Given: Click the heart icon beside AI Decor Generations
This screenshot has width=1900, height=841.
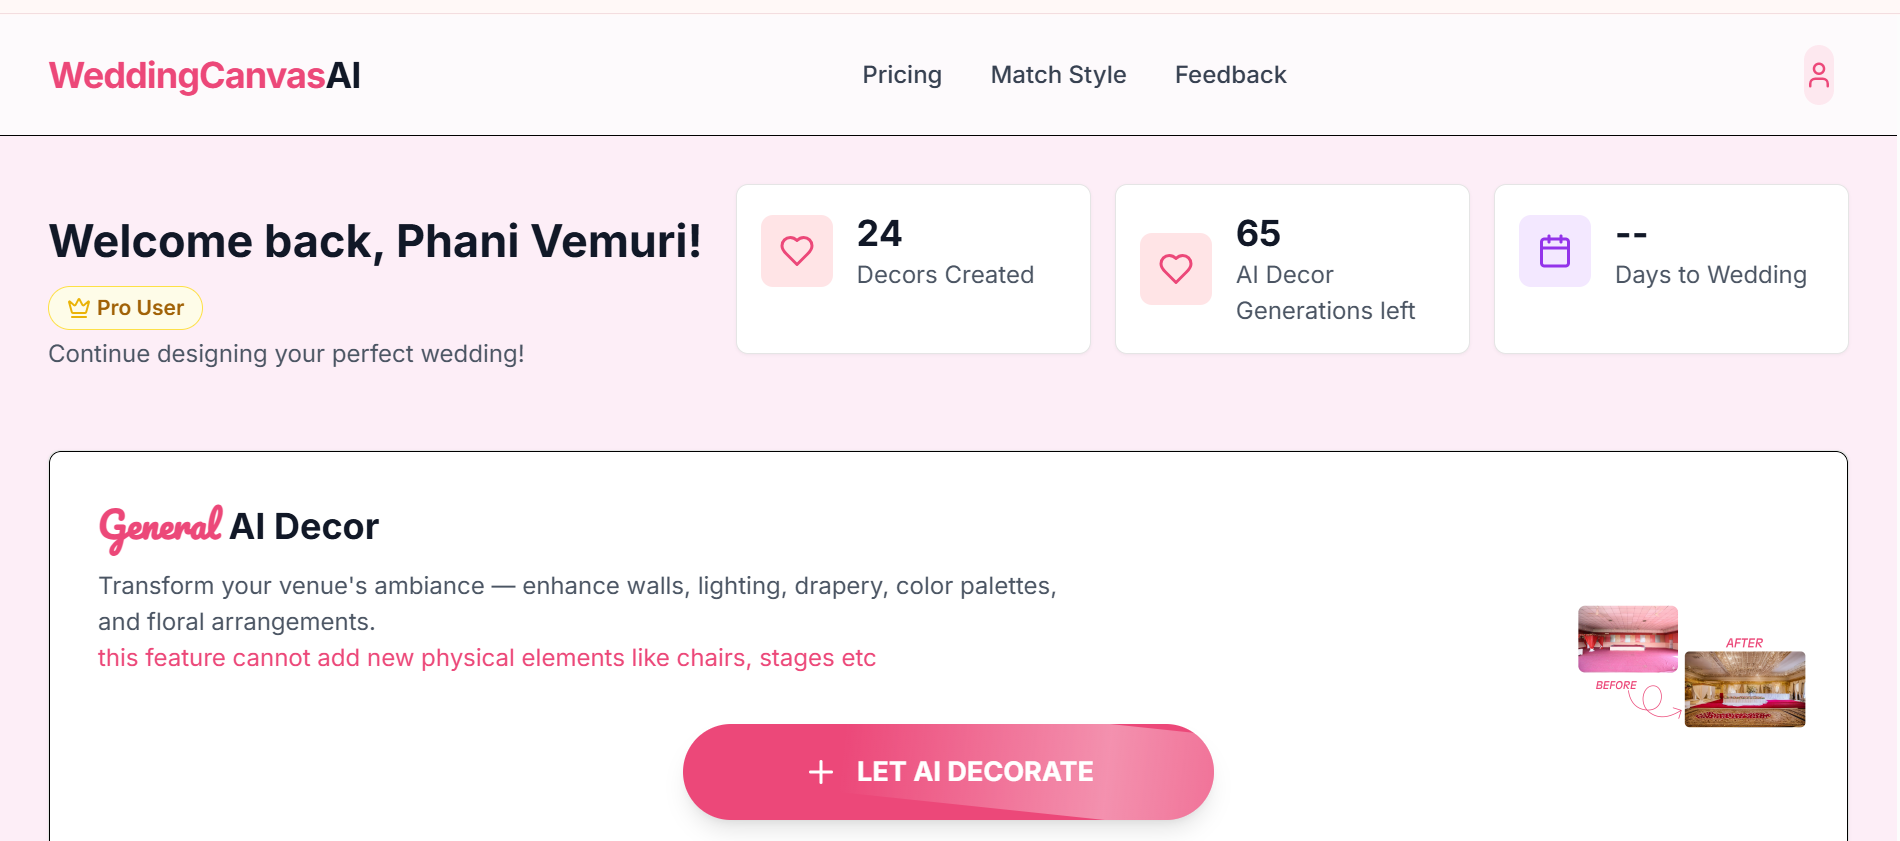Looking at the screenshot, I should (1175, 269).
